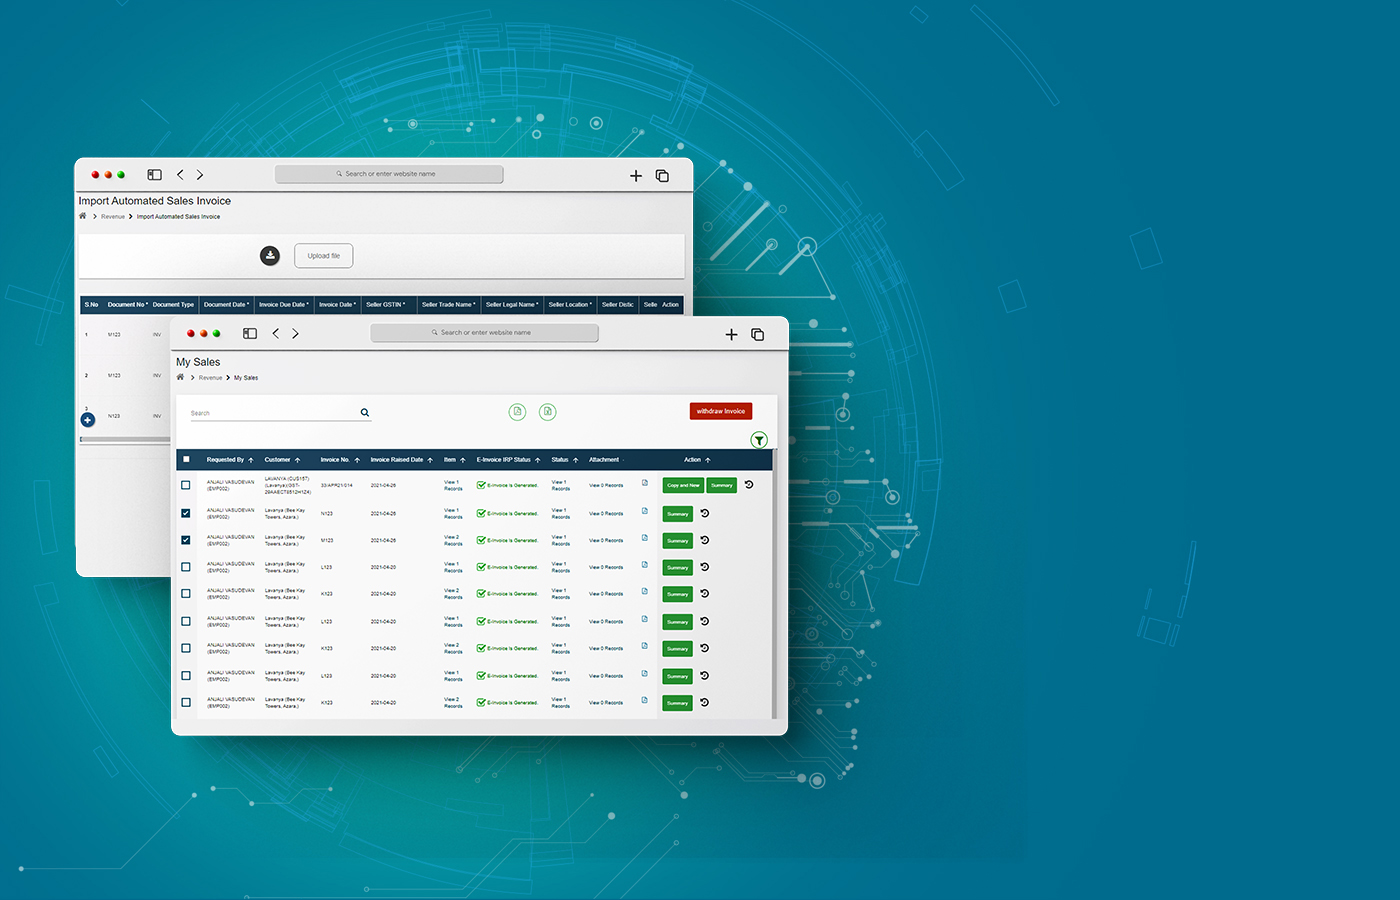View history icon for invoice M123
Viewport: 1400px width, 900px height.
pos(704,540)
